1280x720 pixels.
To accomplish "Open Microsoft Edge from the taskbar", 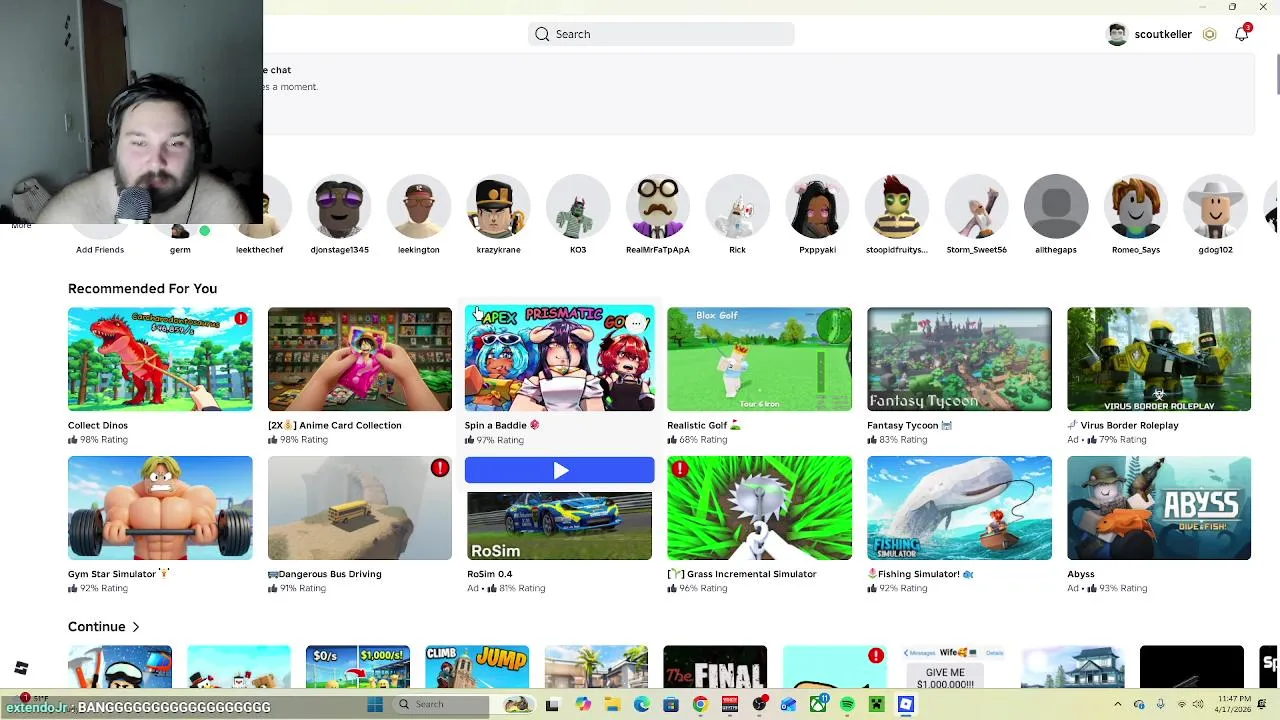I will click(641, 705).
